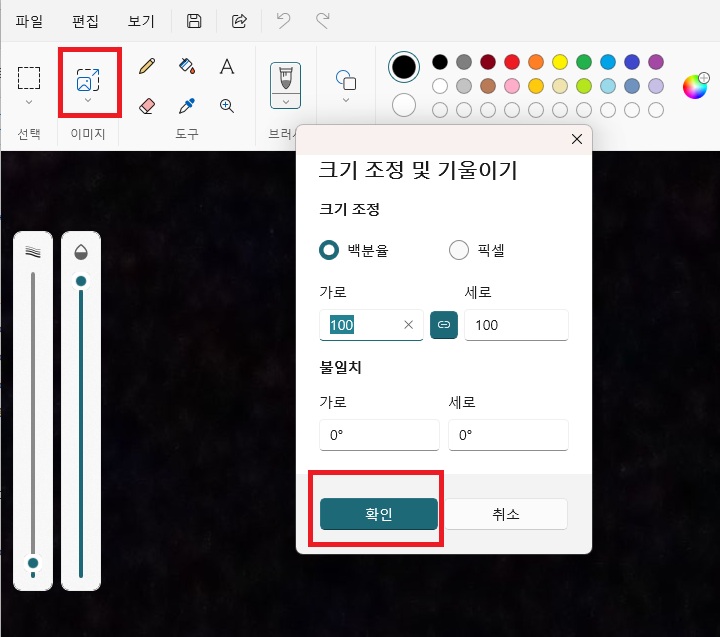Select the Pencil tool
The width and height of the screenshot is (720, 637).
[x=147, y=66]
